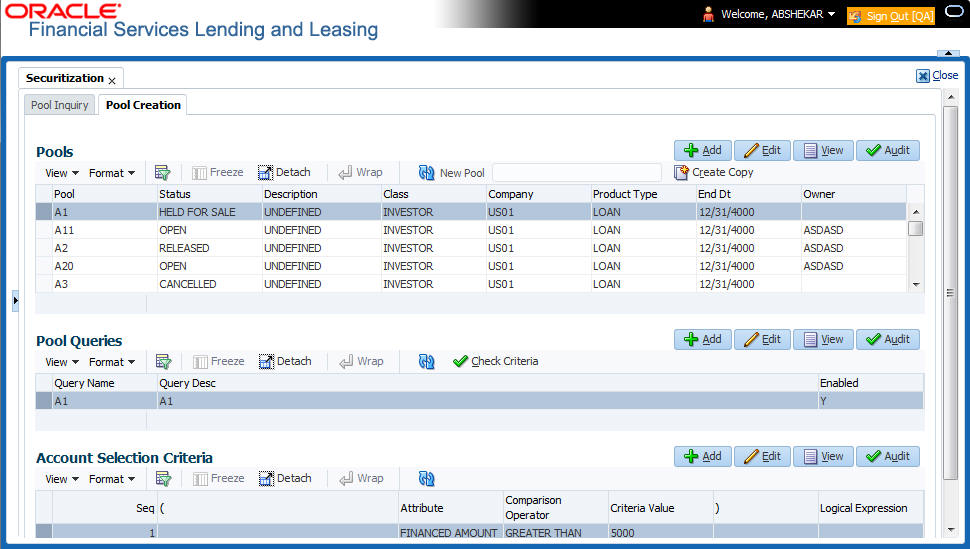This screenshot has height=549, width=970.
Task: Click View button in Account Selection Criteria
Action: pyautogui.click(x=823, y=456)
